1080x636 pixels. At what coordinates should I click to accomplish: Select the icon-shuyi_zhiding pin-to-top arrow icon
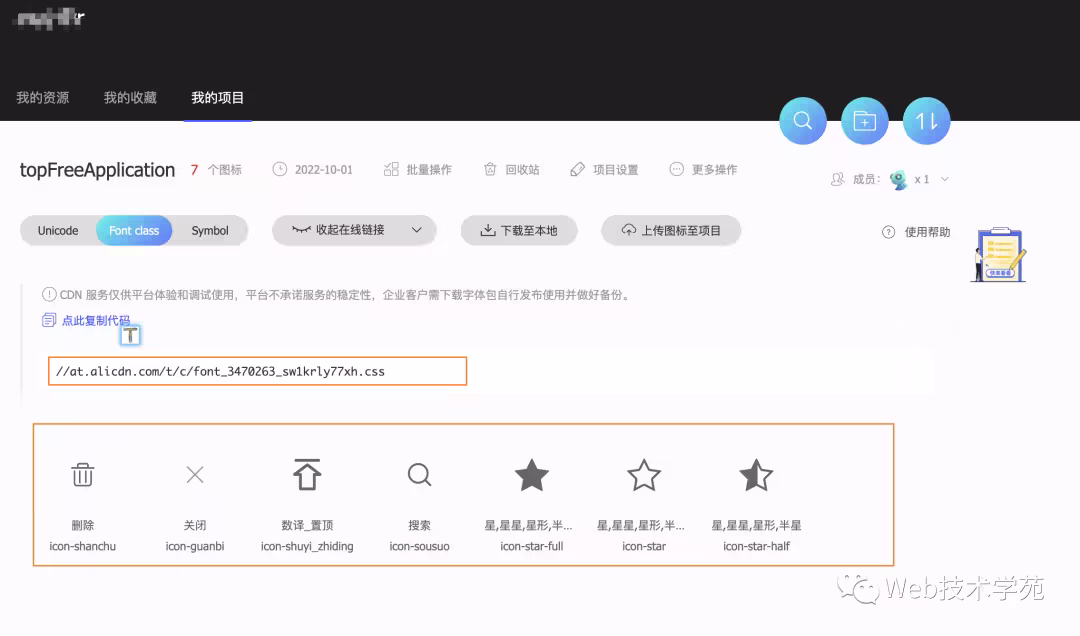pyautogui.click(x=307, y=475)
